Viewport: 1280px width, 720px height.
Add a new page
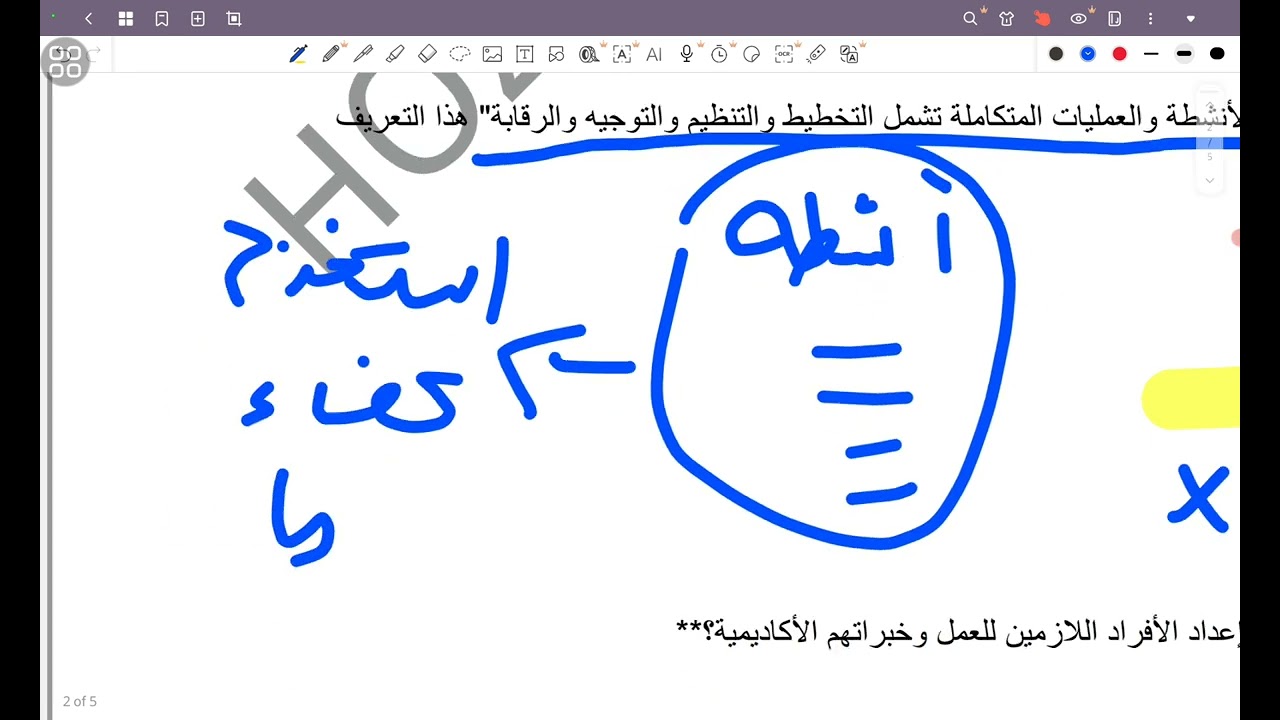(x=198, y=18)
